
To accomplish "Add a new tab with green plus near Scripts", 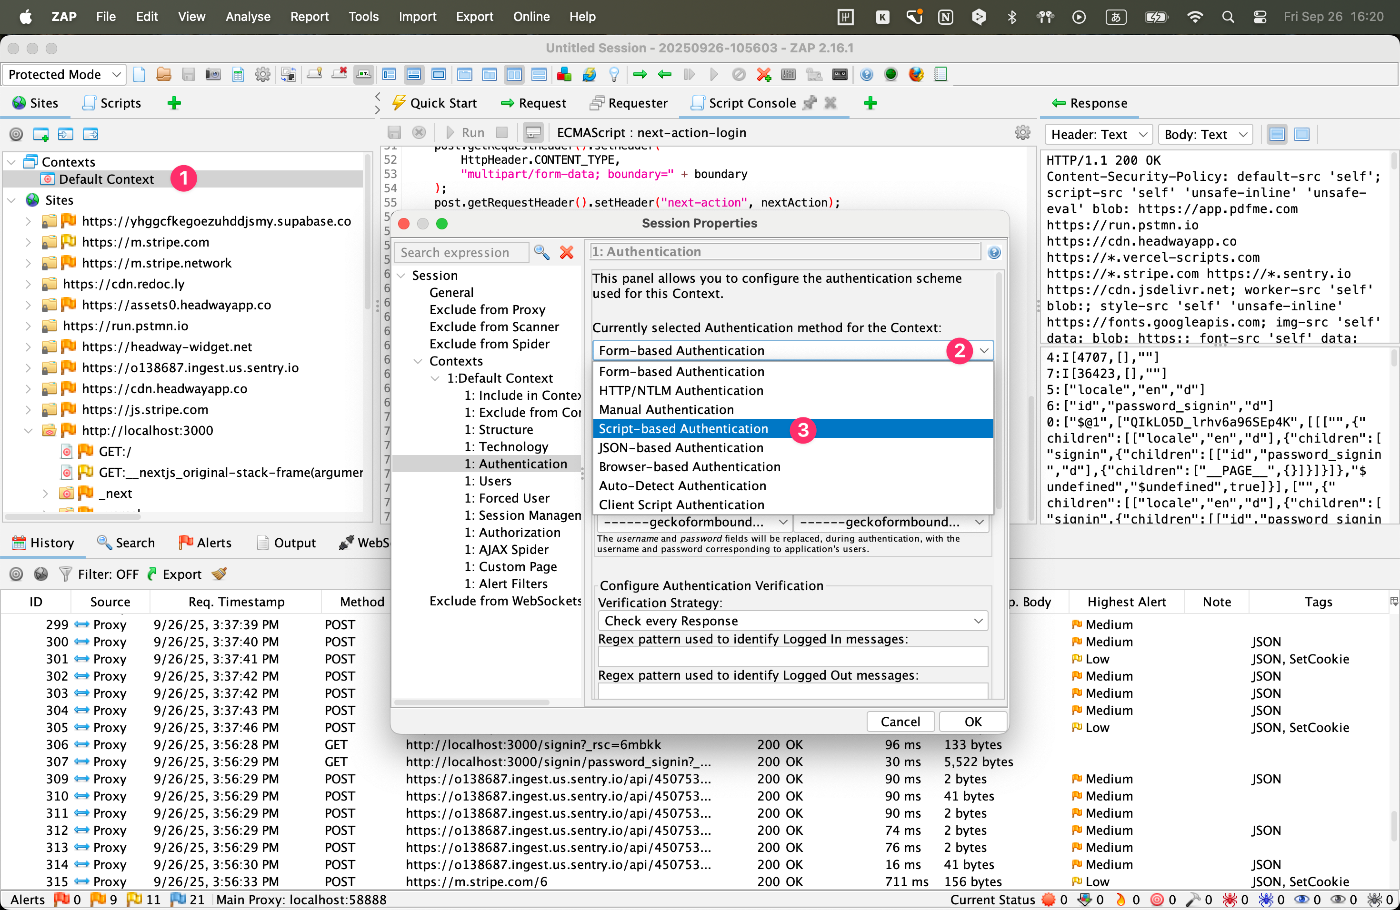I will (174, 103).
